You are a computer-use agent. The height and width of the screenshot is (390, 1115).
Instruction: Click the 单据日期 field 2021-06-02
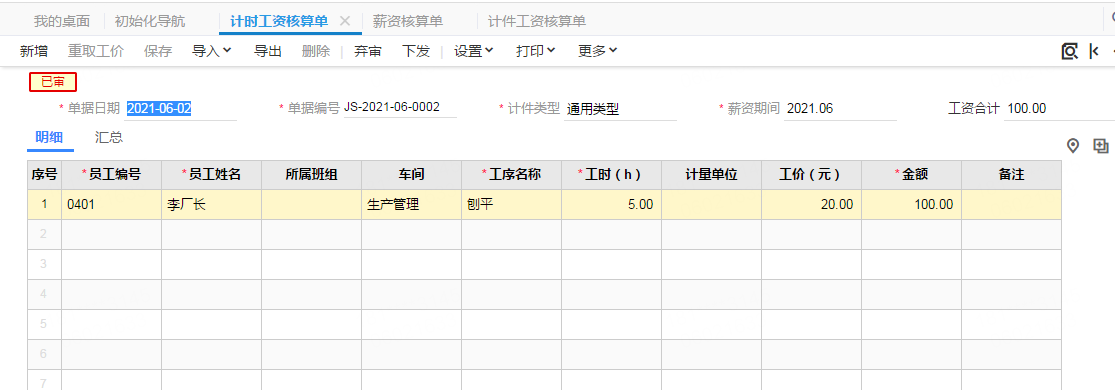point(181,109)
